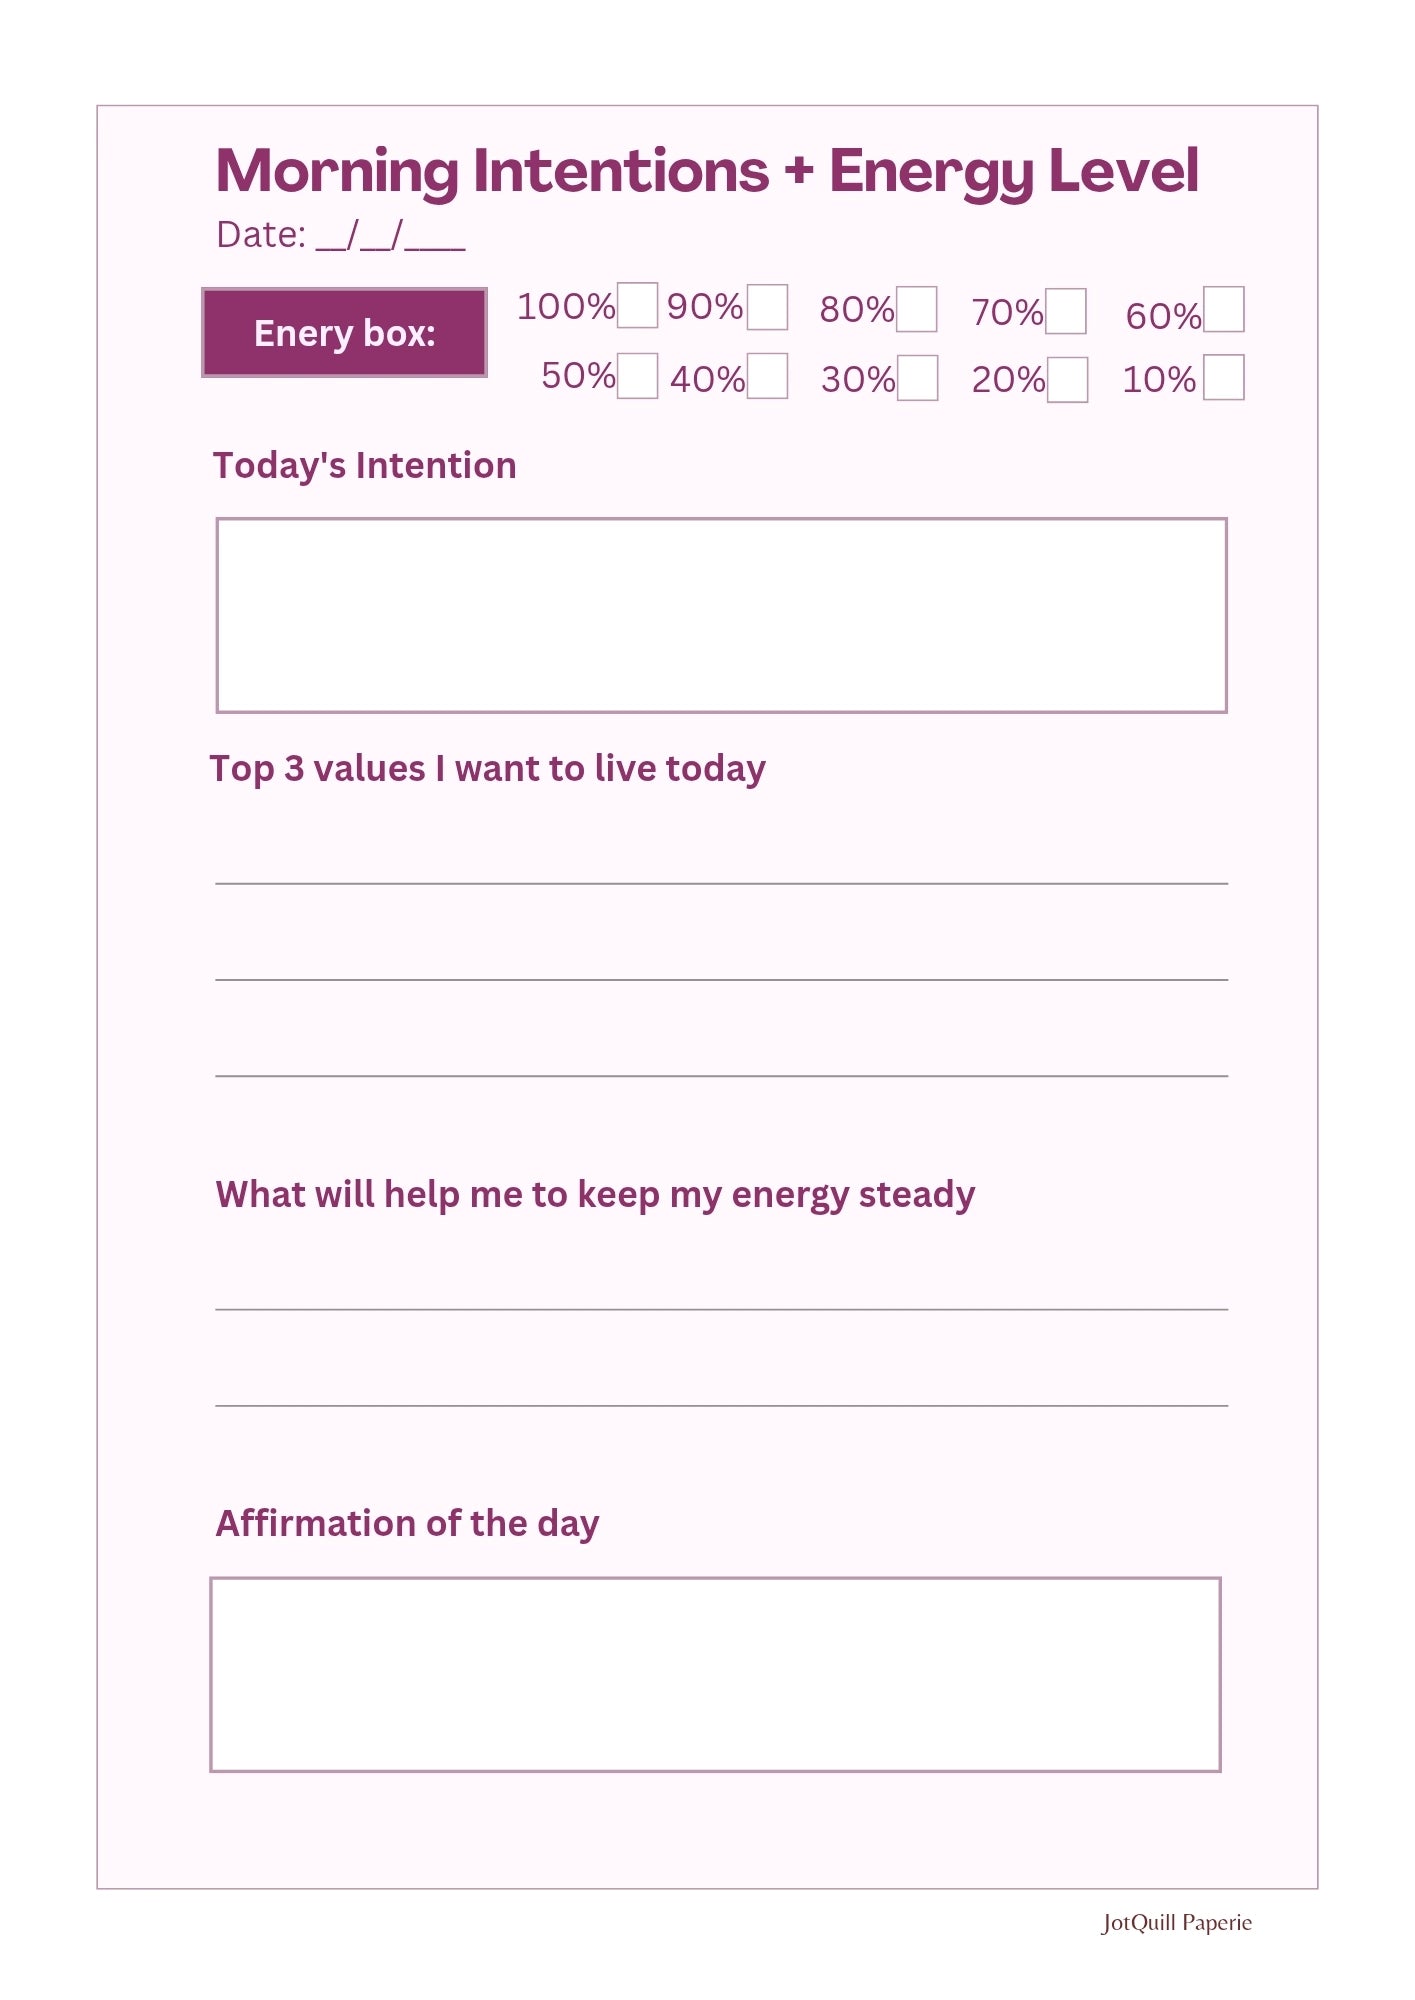Image resolution: width=1415 pixels, height=2000 pixels.
Task: Click the Date blank field
Action: point(391,236)
